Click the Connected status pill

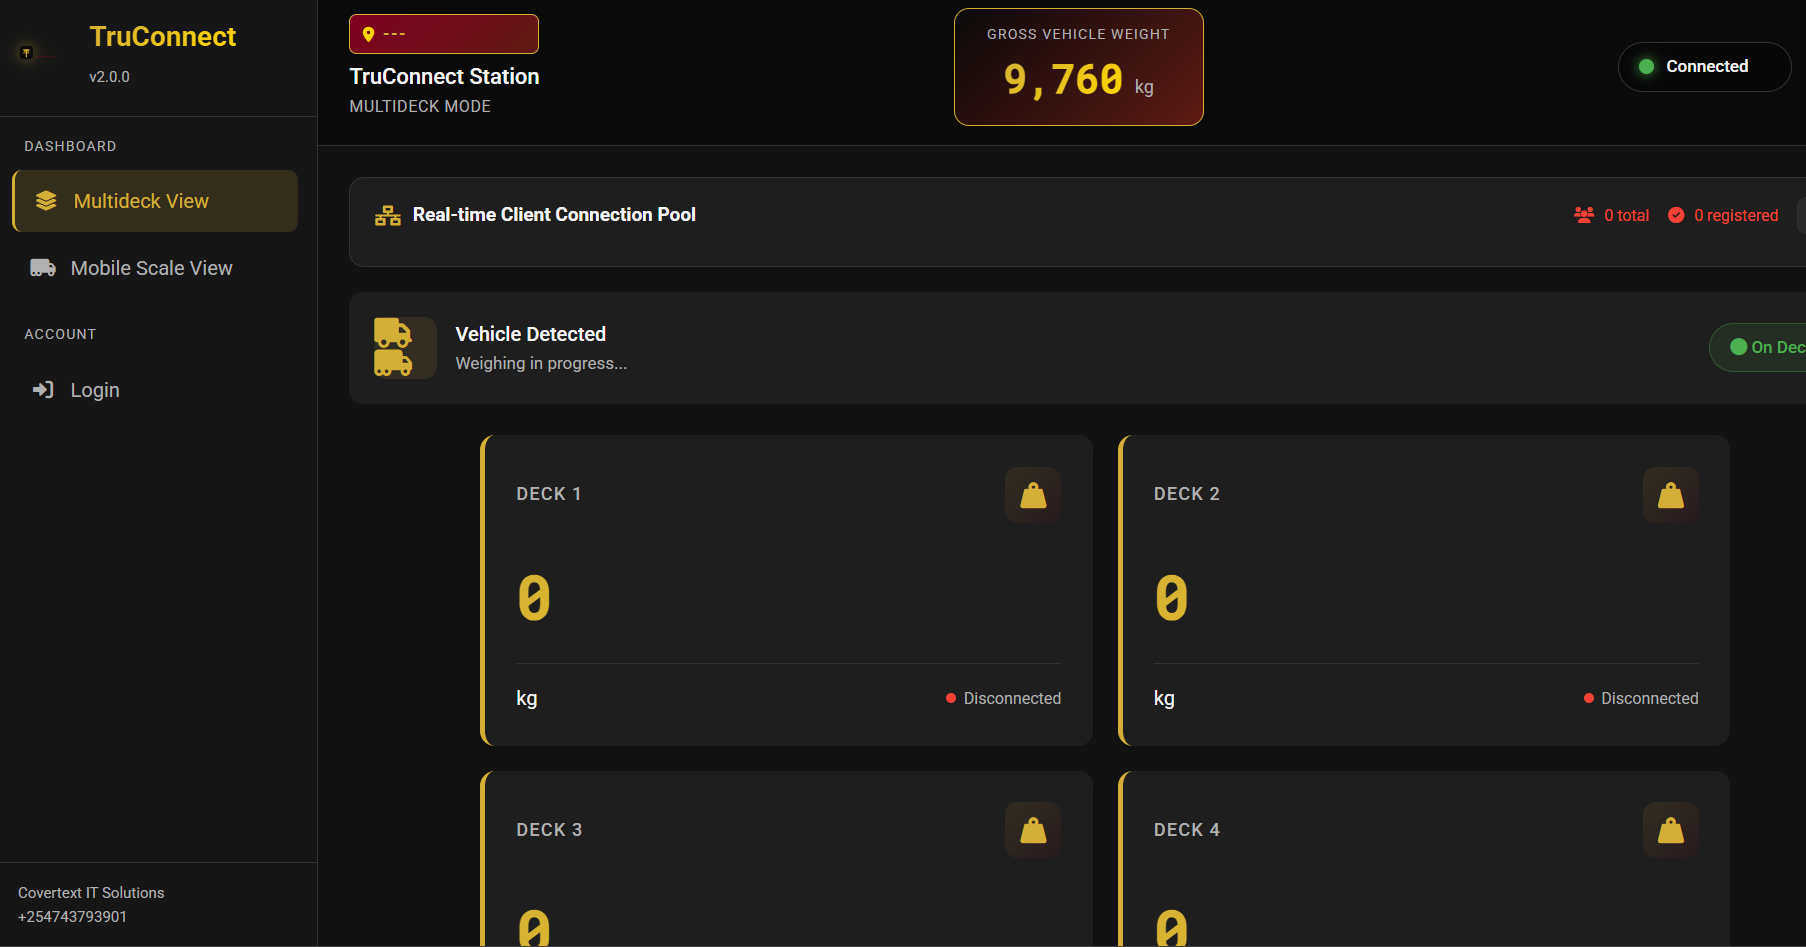pos(1704,67)
